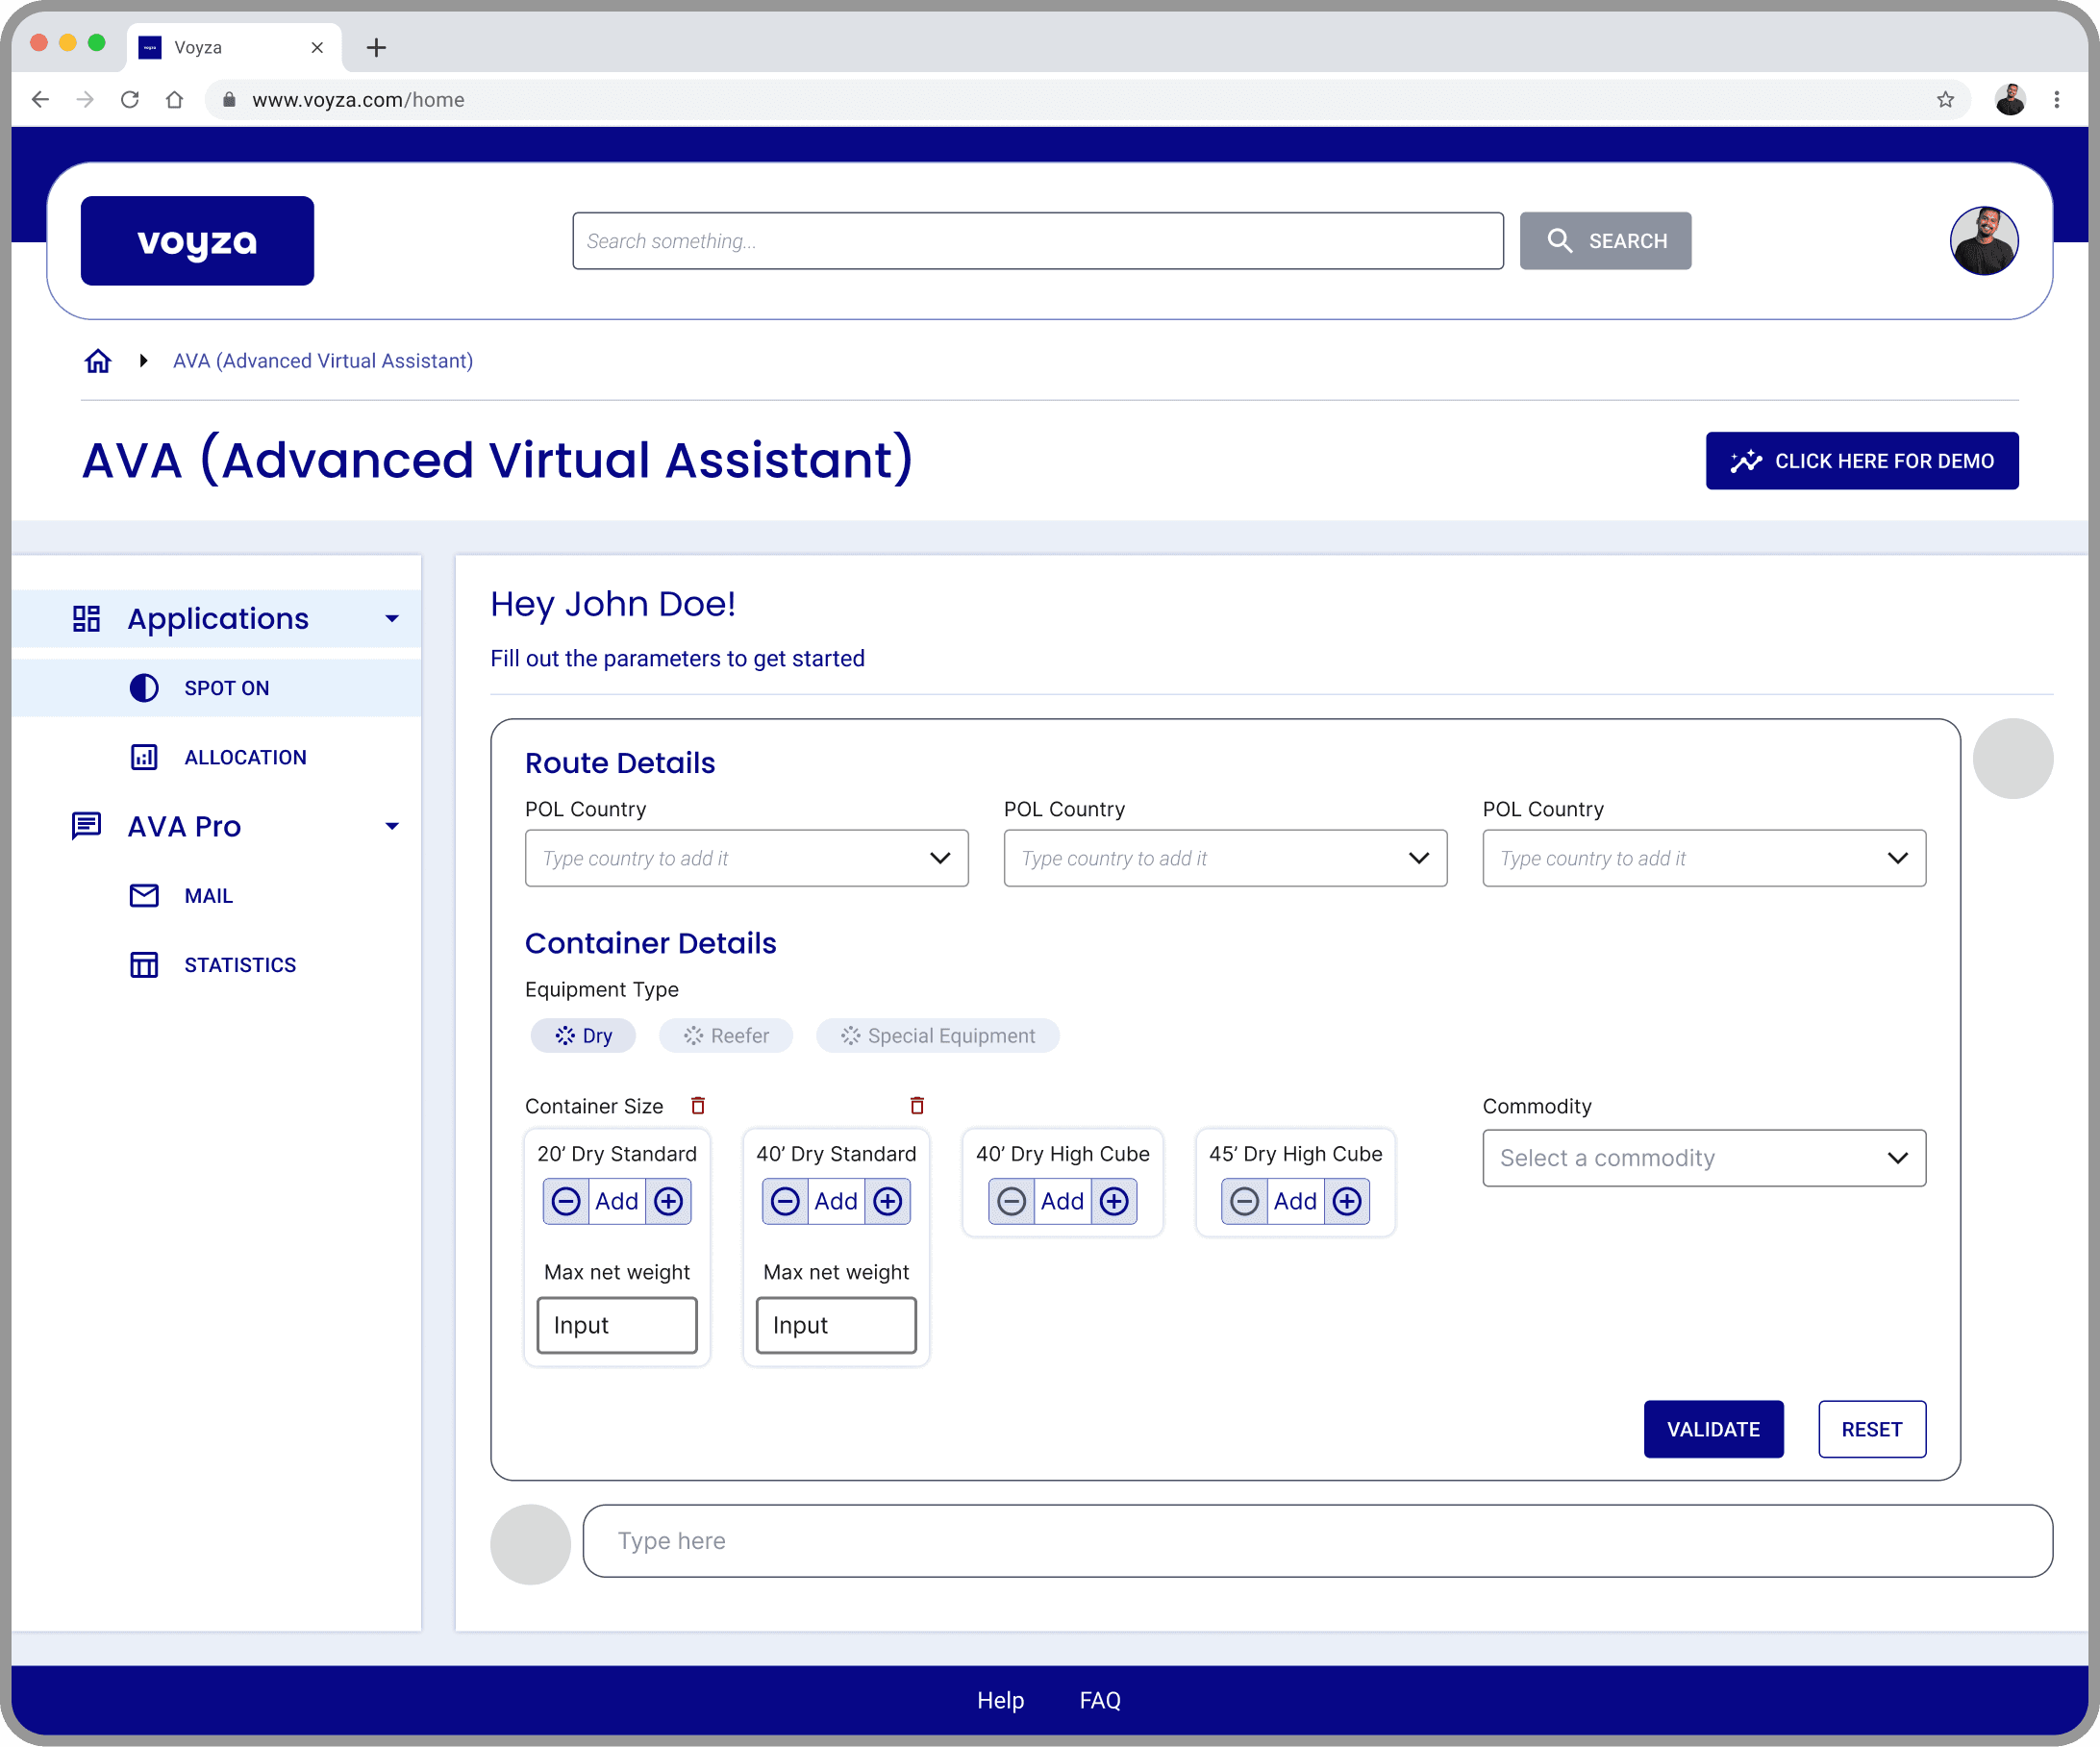This screenshot has width=2100, height=1747.
Task: Increase 45' Dry High Cube quantity
Action: [1347, 1202]
